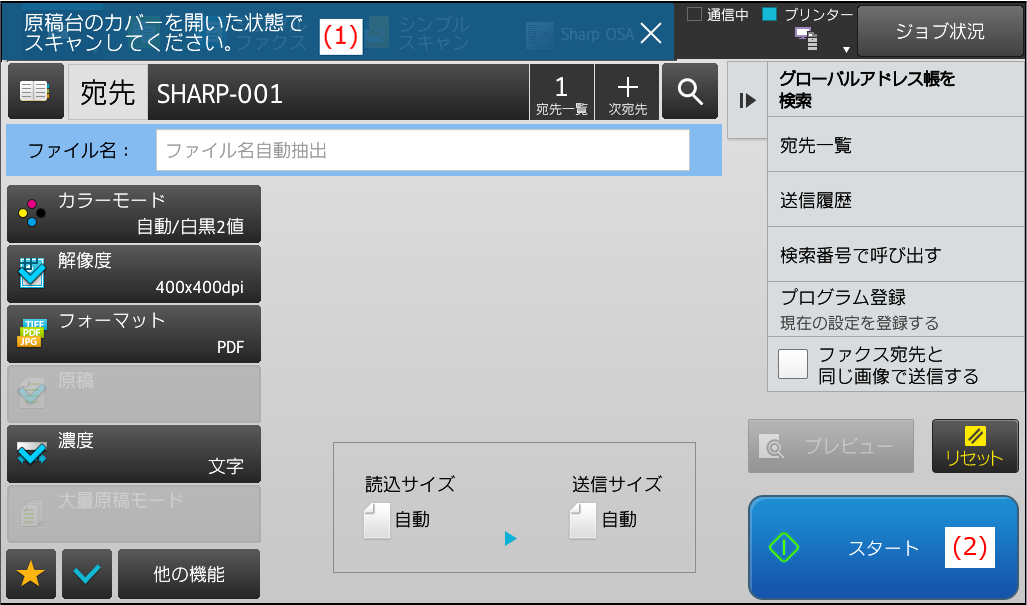Select 送信履歴 from action panel
Viewport: 1027px width, 605px height.
pos(895,200)
